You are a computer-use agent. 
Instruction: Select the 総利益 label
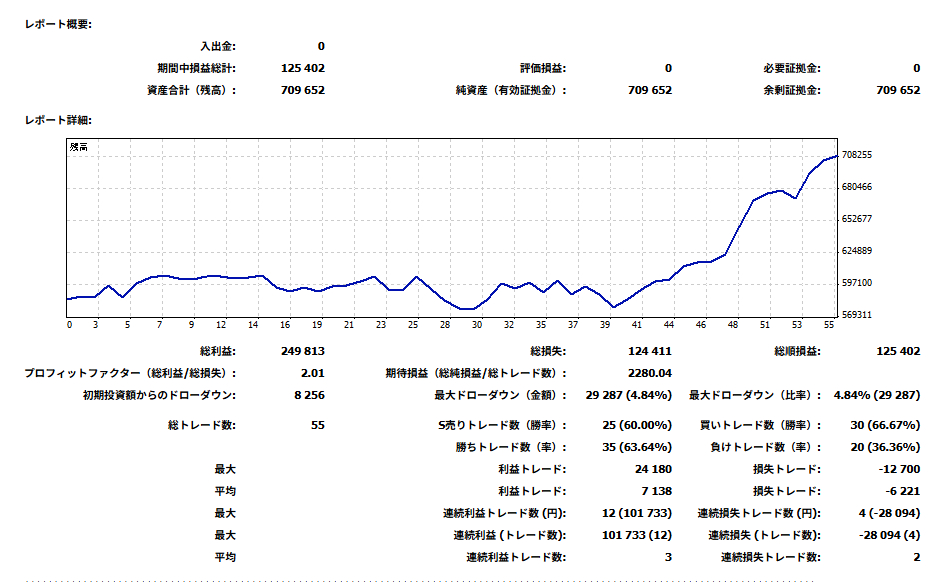coord(218,351)
